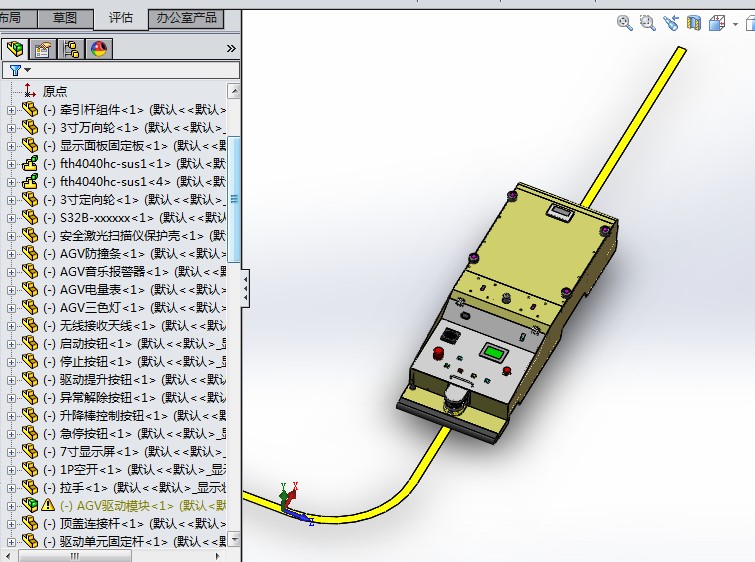Click the AGV vehicle model in viewport
The height and width of the screenshot is (562, 755).
pos(506,313)
